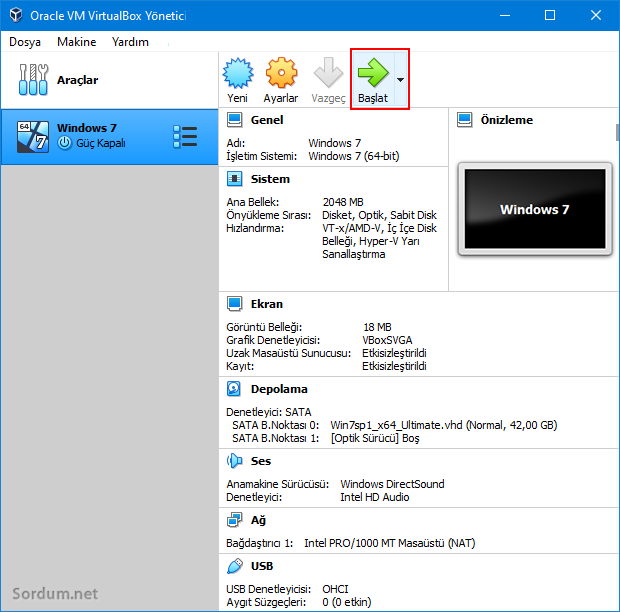The image size is (620, 612).
Task: Open the Makine menu
Action: click(77, 42)
